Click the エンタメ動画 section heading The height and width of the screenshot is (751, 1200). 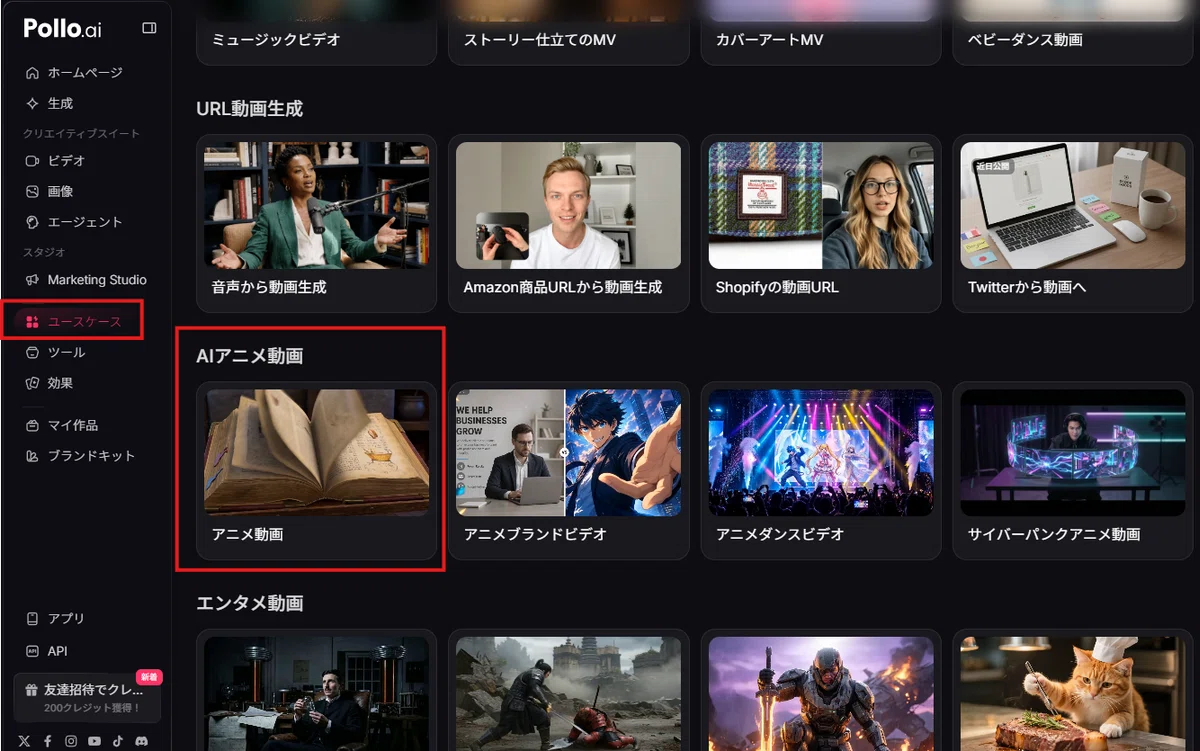click(x=249, y=603)
